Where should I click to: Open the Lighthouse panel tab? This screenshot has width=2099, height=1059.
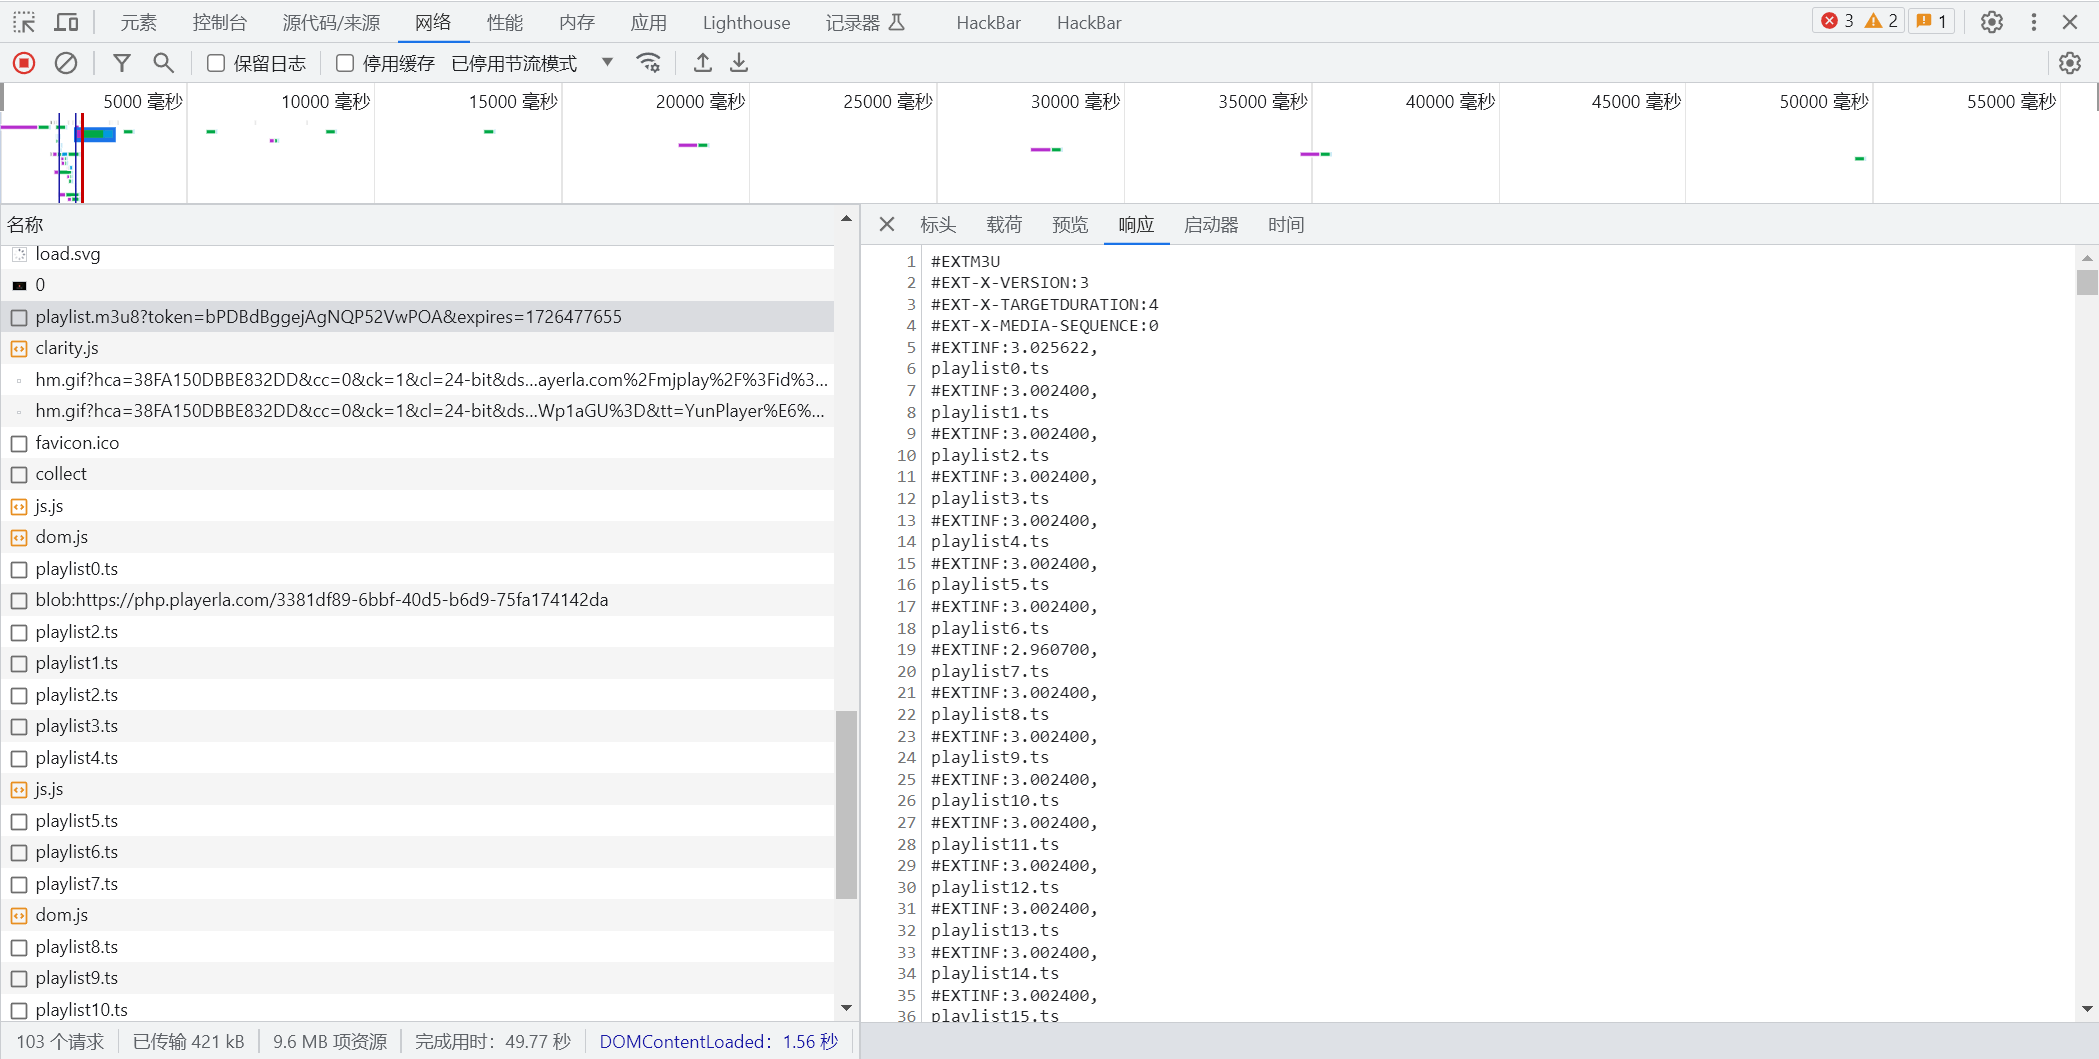click(746, 22)
